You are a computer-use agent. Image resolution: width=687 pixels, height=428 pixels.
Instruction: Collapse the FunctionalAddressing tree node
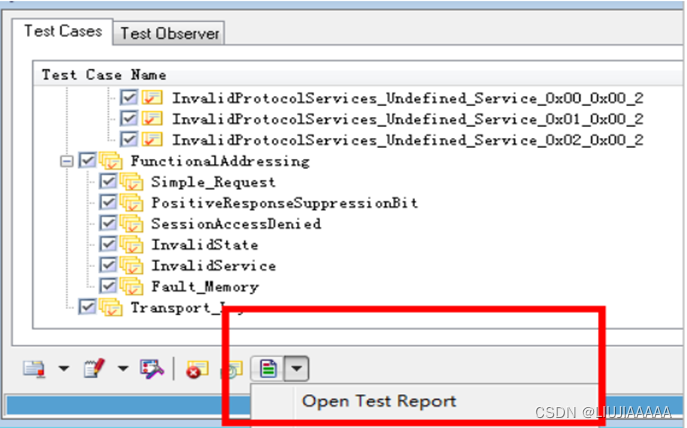(x=67, y=162)
